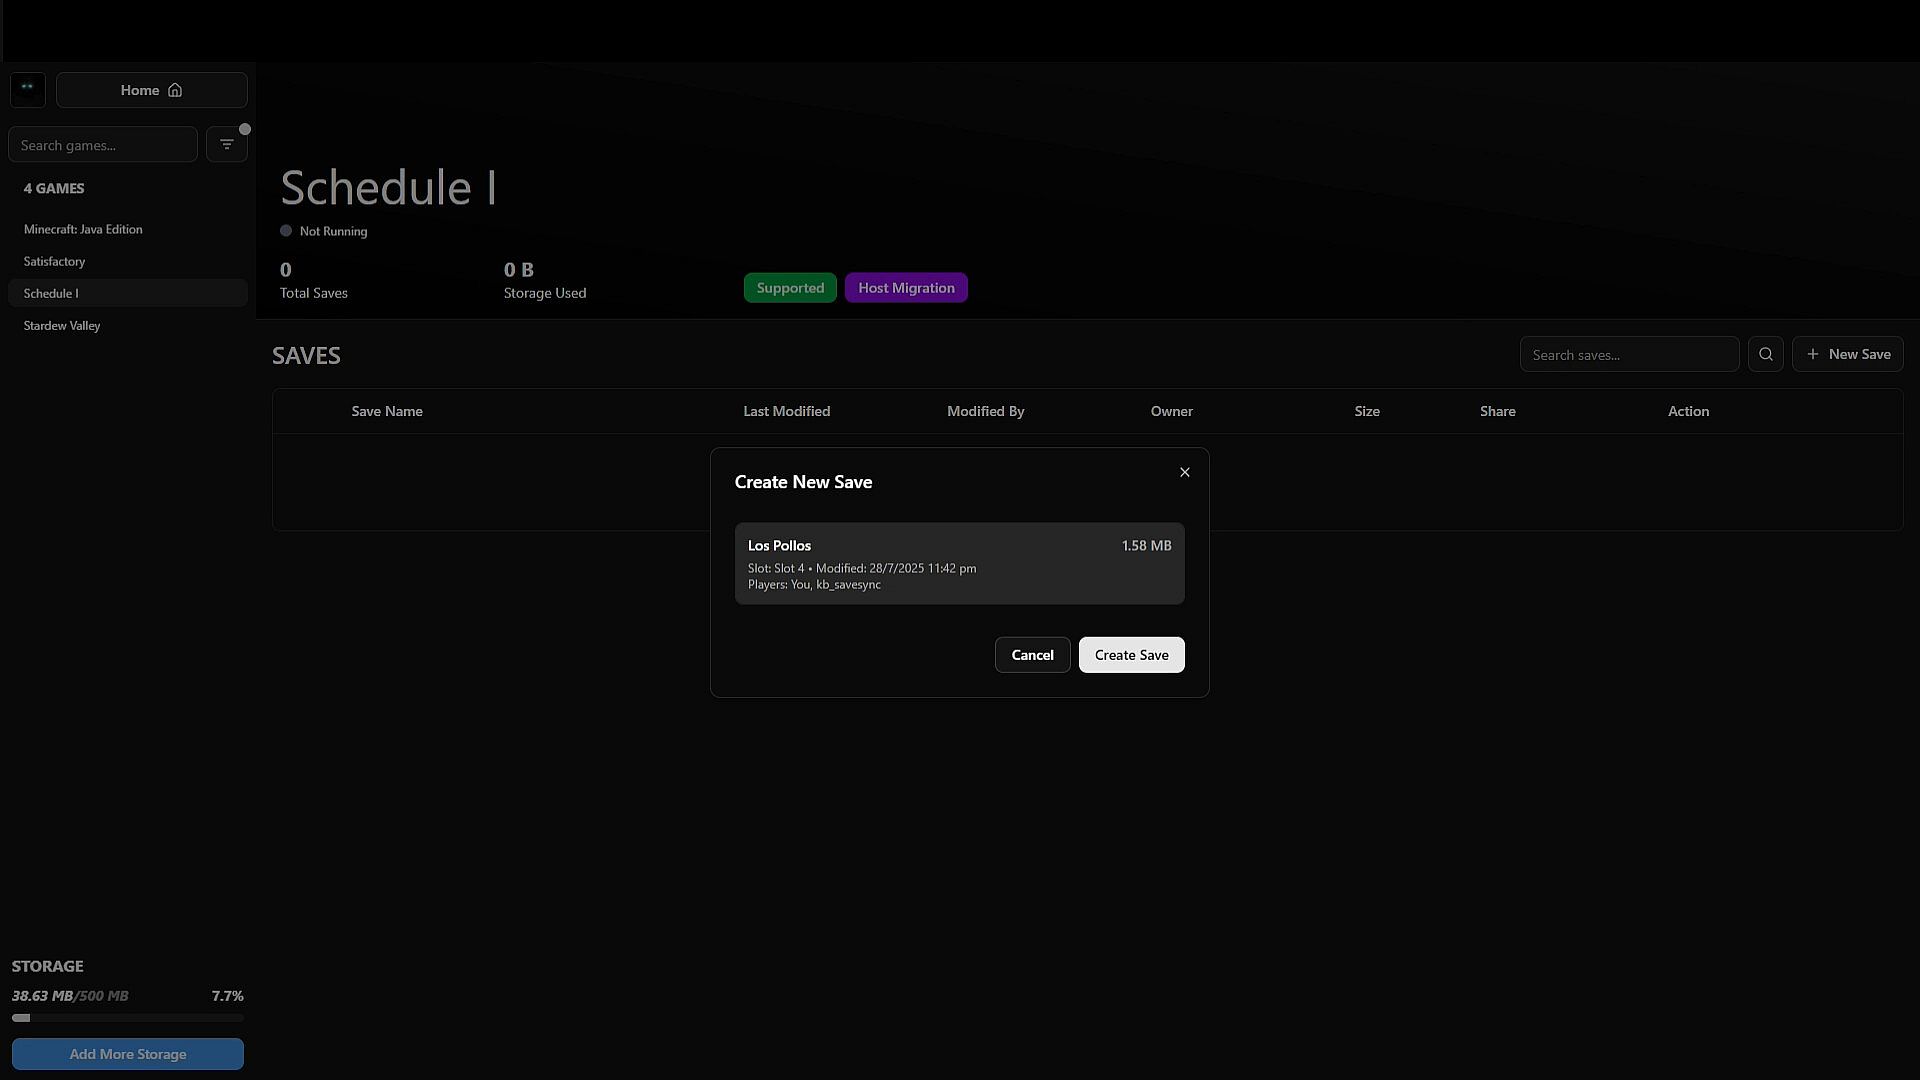Viewport: 1920px width, 1080px height.
Task: Click the magnifier search saves icon
Action: (1766, 354)
